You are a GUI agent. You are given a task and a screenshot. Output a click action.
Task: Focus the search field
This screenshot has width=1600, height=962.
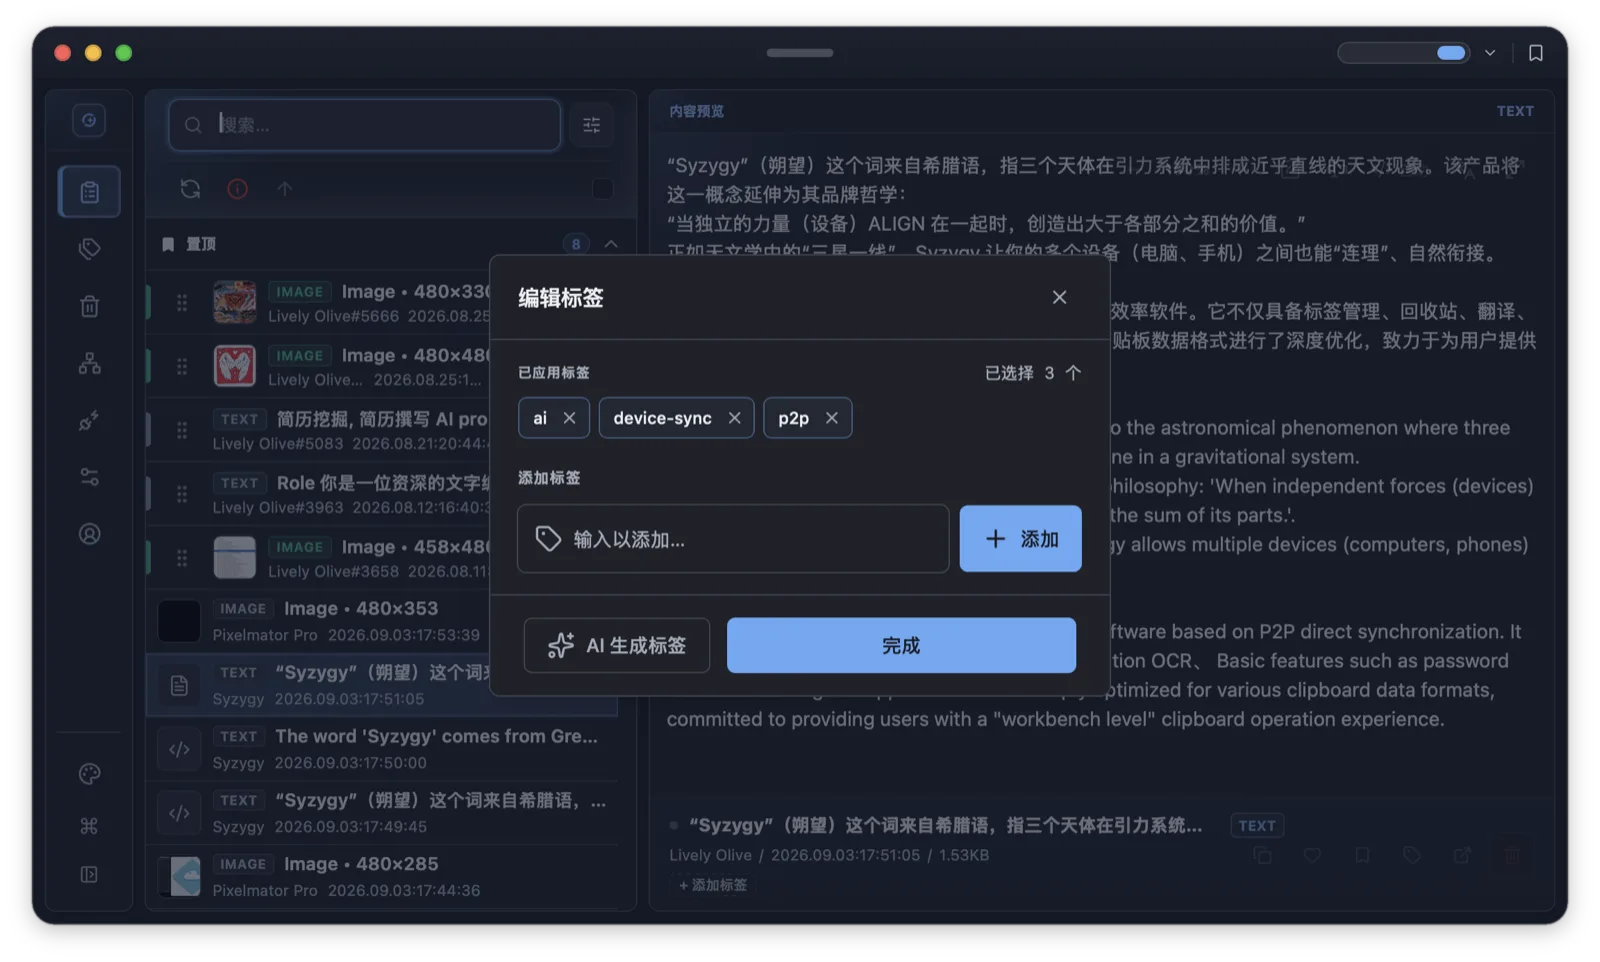pyautogui.click(x=365, y=125)
